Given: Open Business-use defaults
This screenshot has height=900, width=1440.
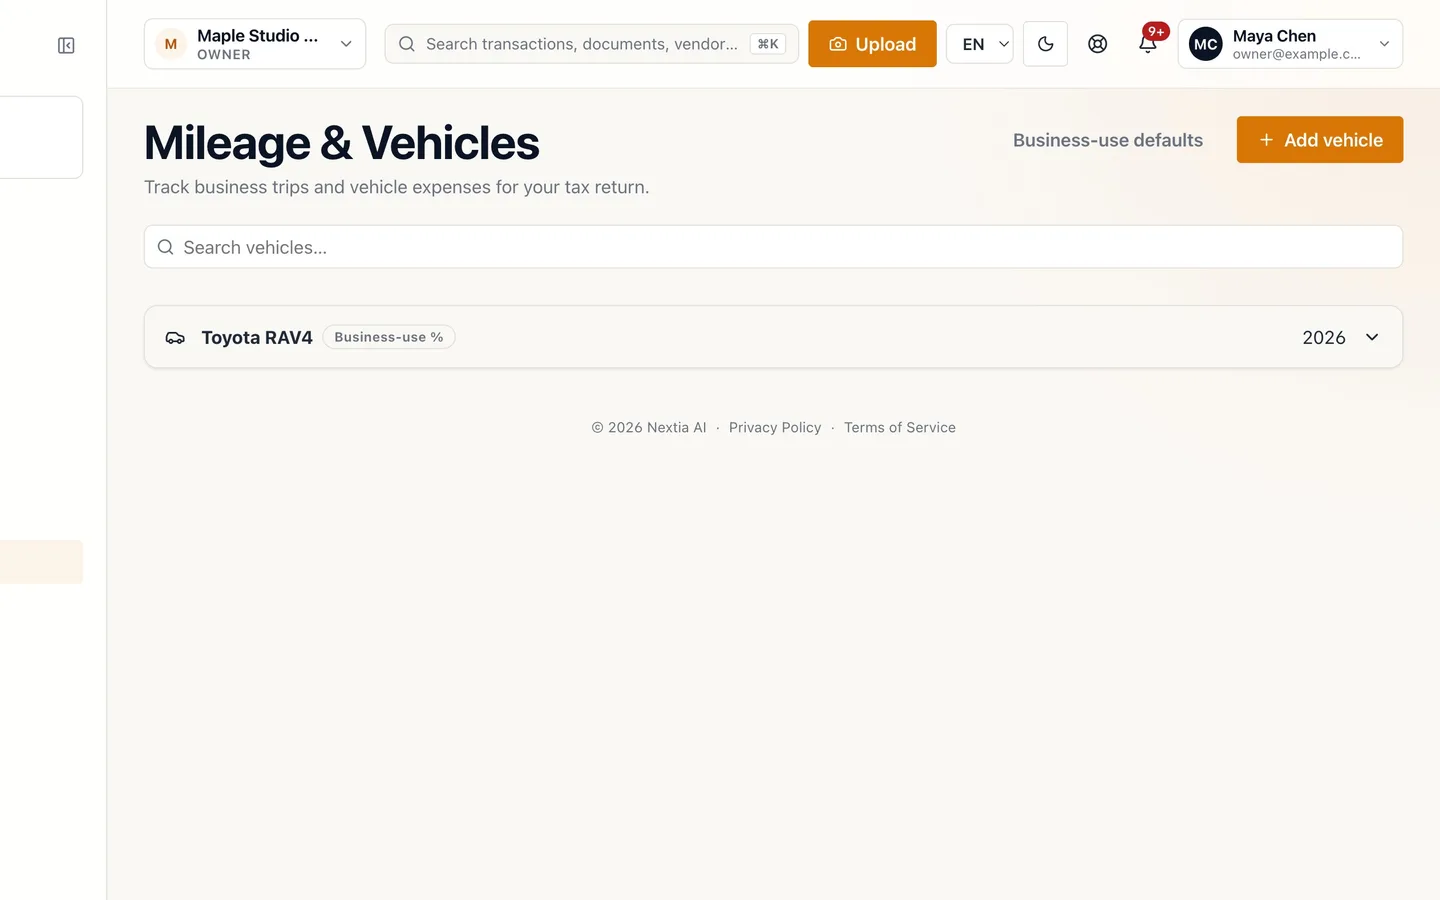Looking at the screenshot, I should coord(1108,140).
